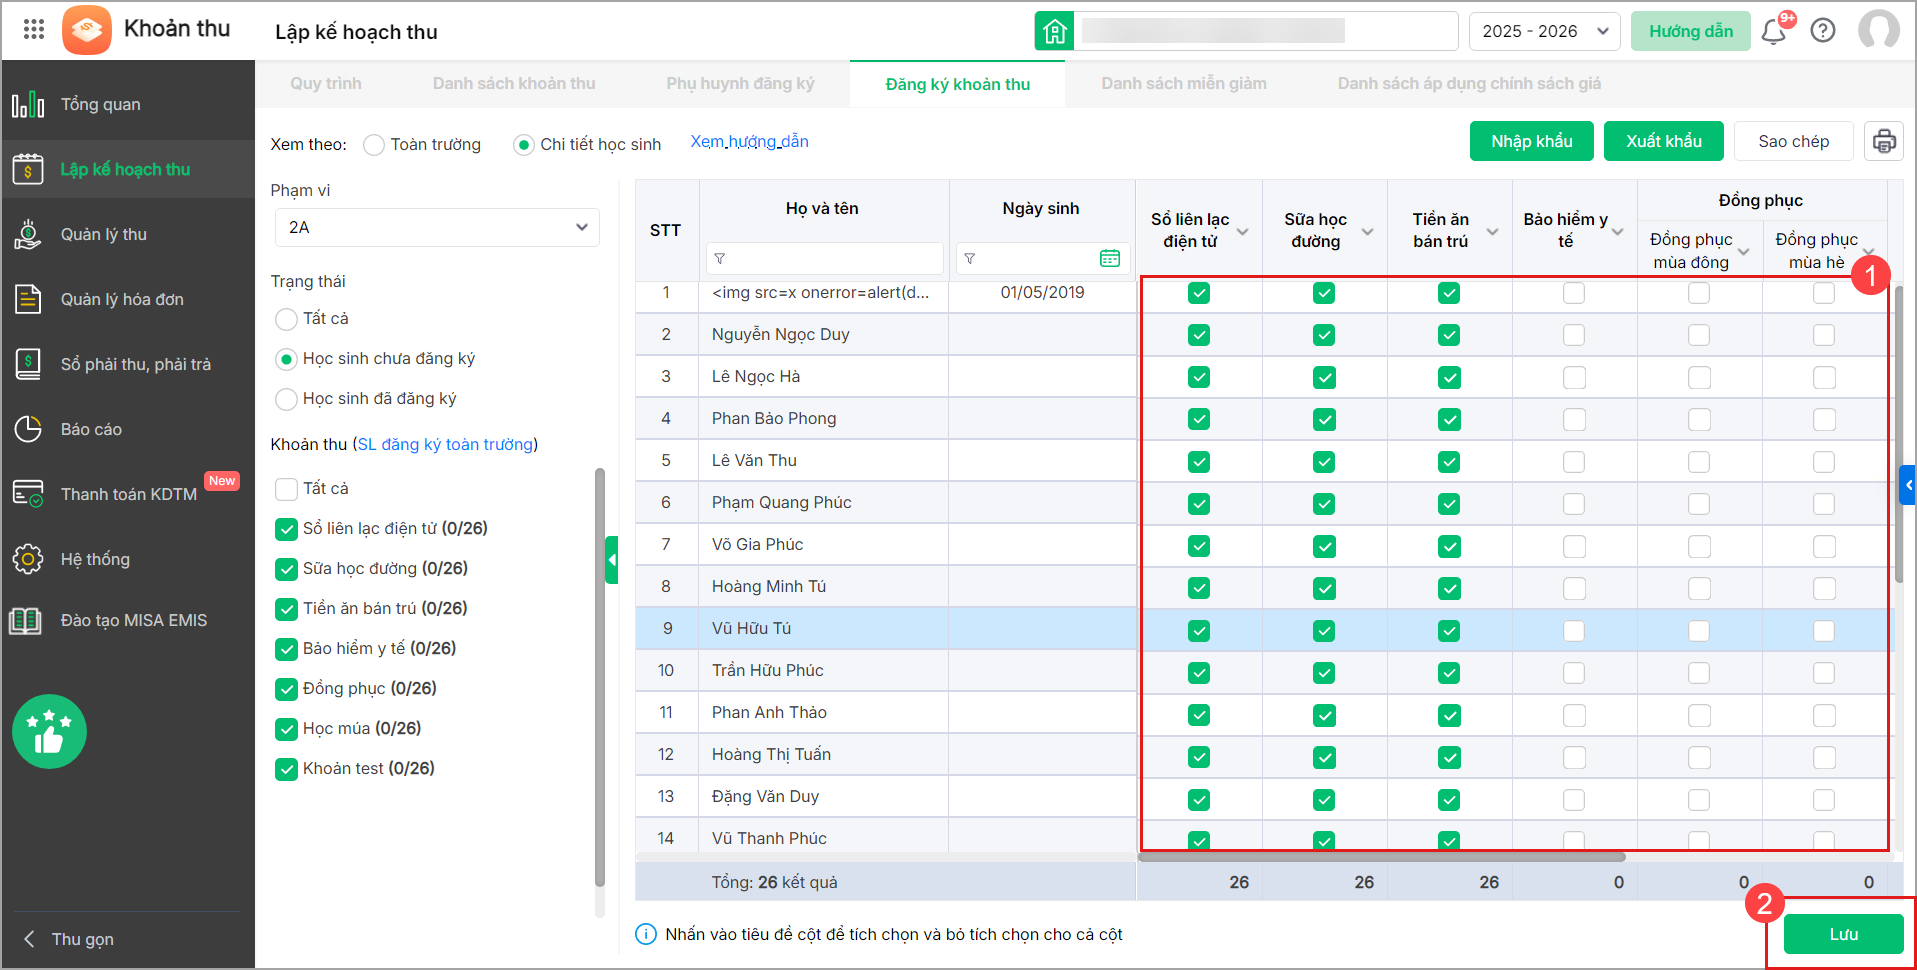This screenshot has width=1917, height=970.
Task: Click the horizontal scrollbar under the table
Action: point(1380,857)
